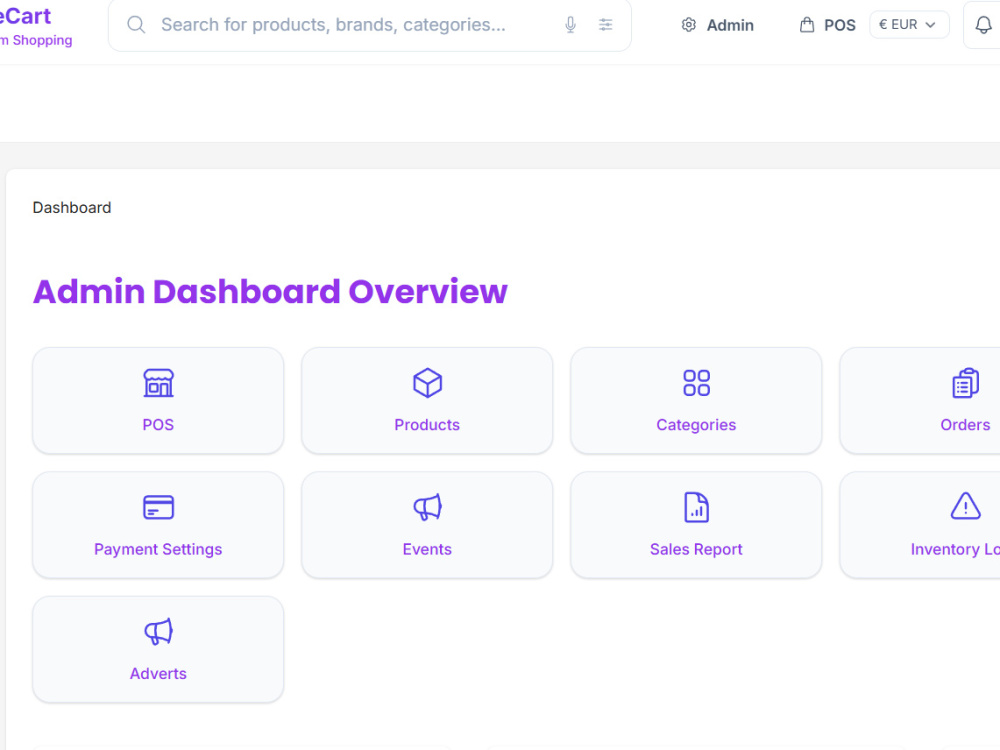Click the Admin Dashboard Overview heading
Screen dimensions: 1000x750
[270, 292]
